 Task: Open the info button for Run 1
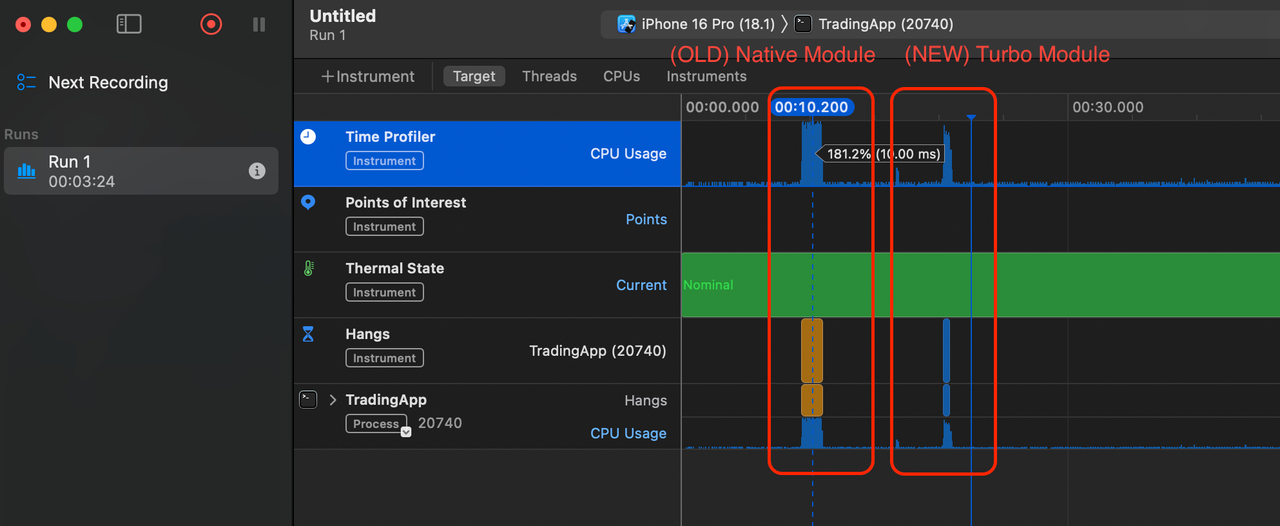257,171
